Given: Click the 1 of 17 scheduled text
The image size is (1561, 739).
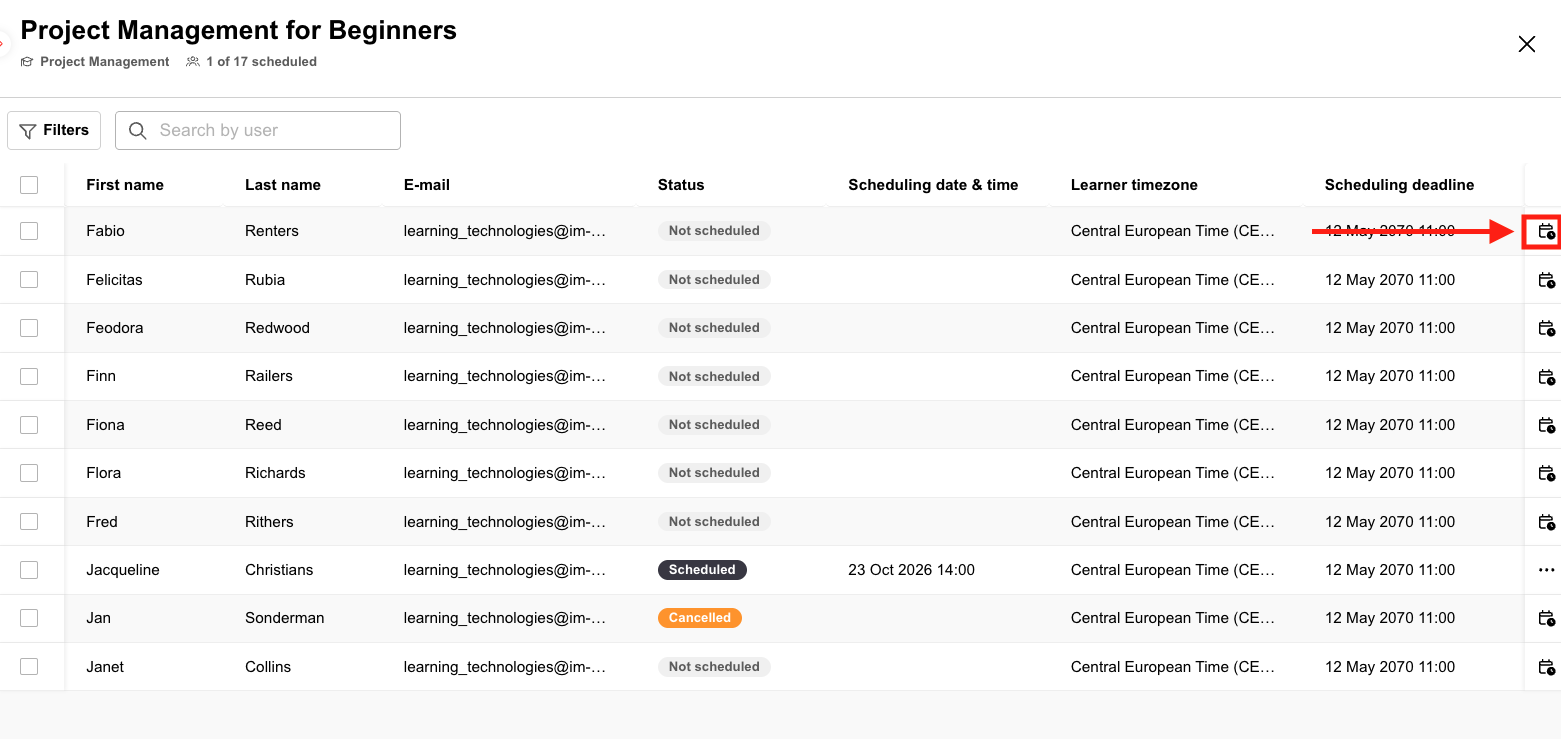Looking at the screenshot, I should (261, 62).
